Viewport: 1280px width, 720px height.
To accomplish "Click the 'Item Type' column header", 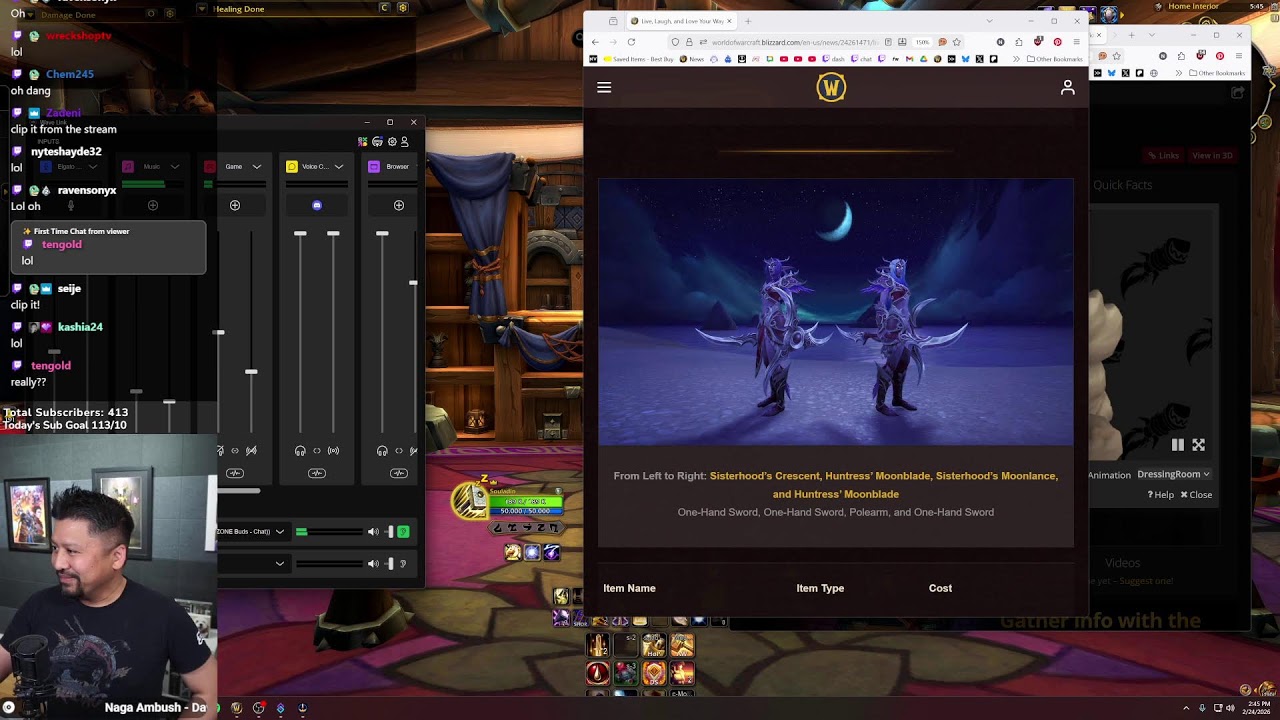I will [820, 588].
